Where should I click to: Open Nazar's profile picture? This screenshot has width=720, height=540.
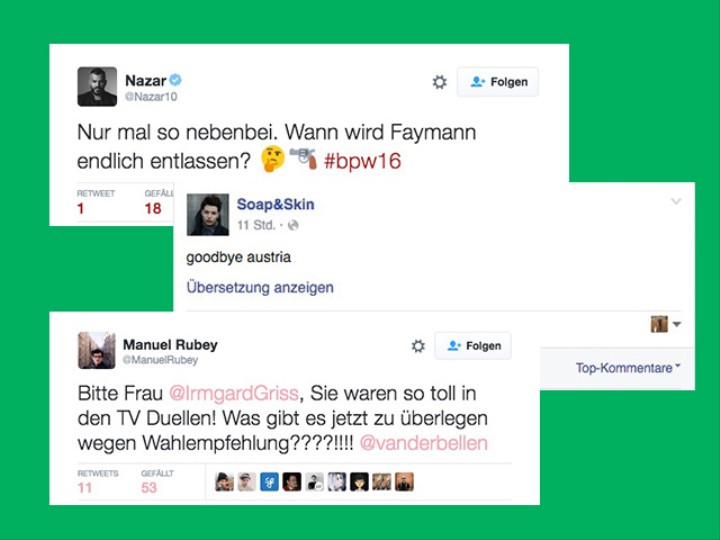[97, 86]
